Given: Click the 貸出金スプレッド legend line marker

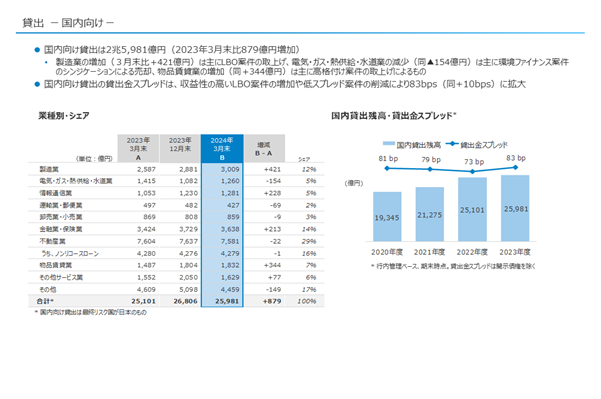Looking at the screenshot, I should [452, 144].
